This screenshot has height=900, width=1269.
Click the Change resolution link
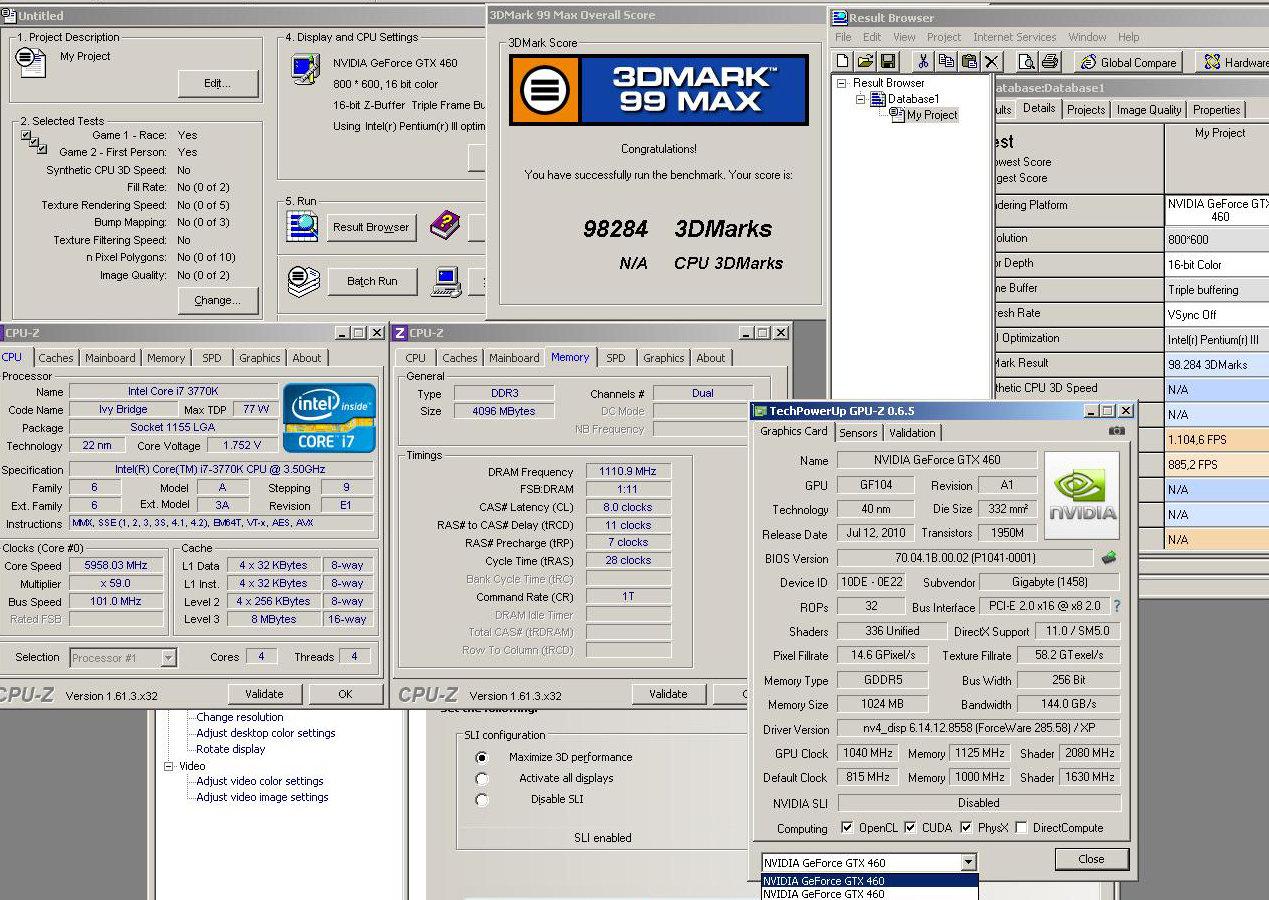[x=240, y=717]
